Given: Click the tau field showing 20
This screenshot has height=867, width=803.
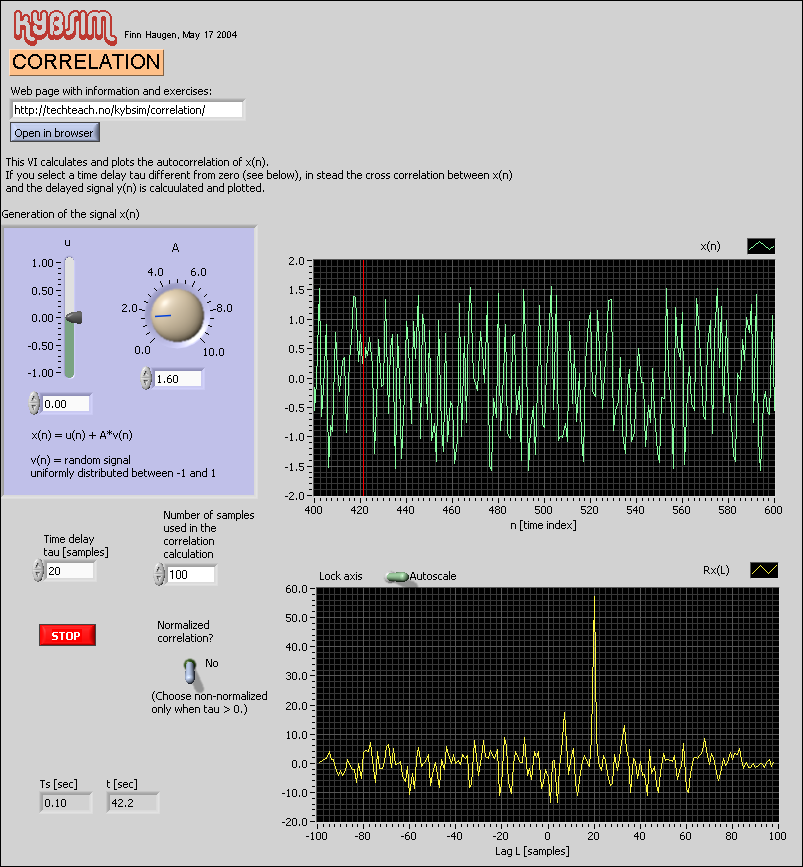Looking at the screenshot, I should pos(70,570).
